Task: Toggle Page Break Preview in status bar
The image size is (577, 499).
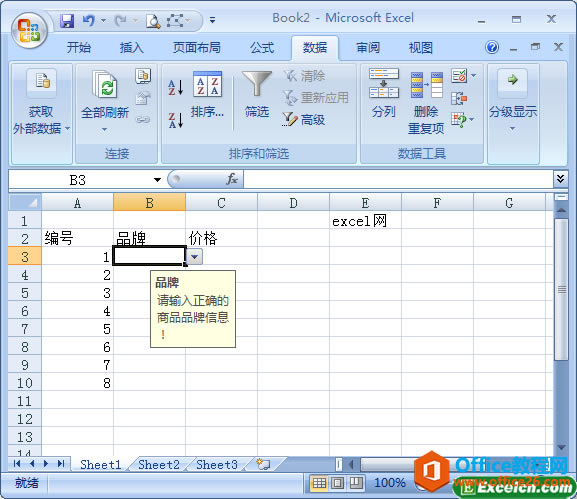Action: [x=356, y=482]
